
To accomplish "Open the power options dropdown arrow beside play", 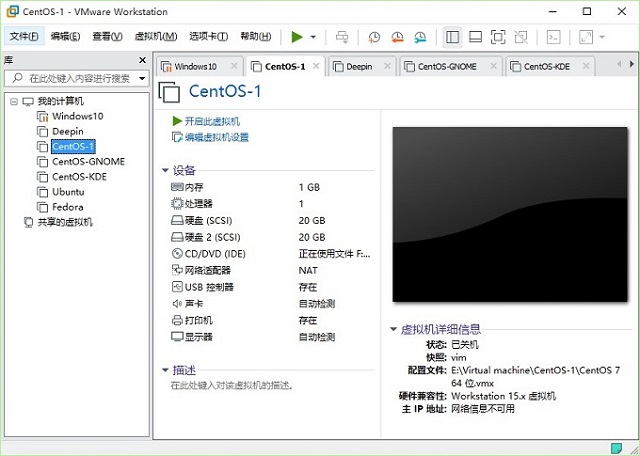I will click(313, 37).
